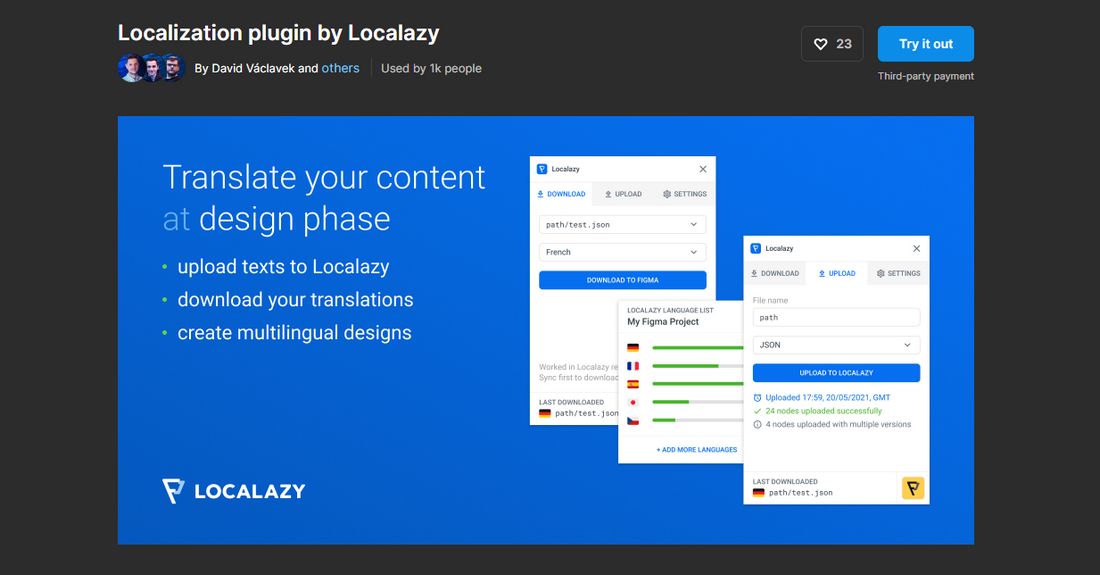Viewport: 1100px width, 575px height.
Task: Click Third-party payment label
Action: 925,76
